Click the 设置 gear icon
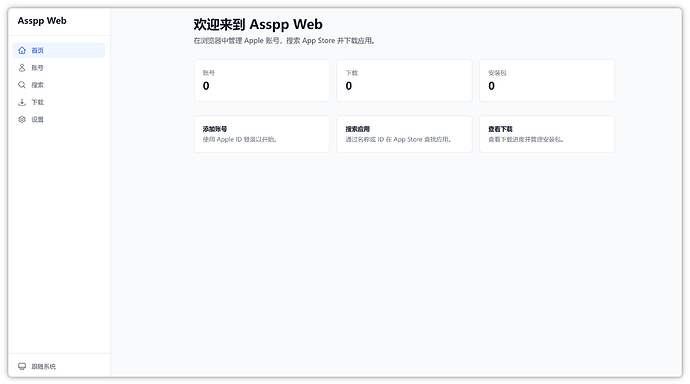The height and width of the screenshot is (384, 690). pos(22,119)
